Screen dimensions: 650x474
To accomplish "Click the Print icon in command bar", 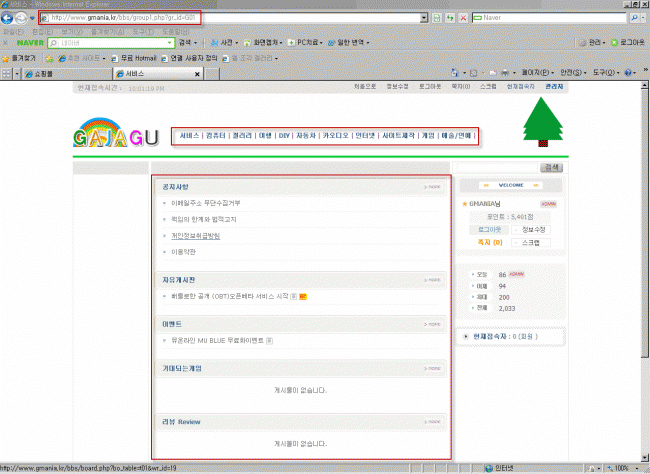I will [505, 73].
